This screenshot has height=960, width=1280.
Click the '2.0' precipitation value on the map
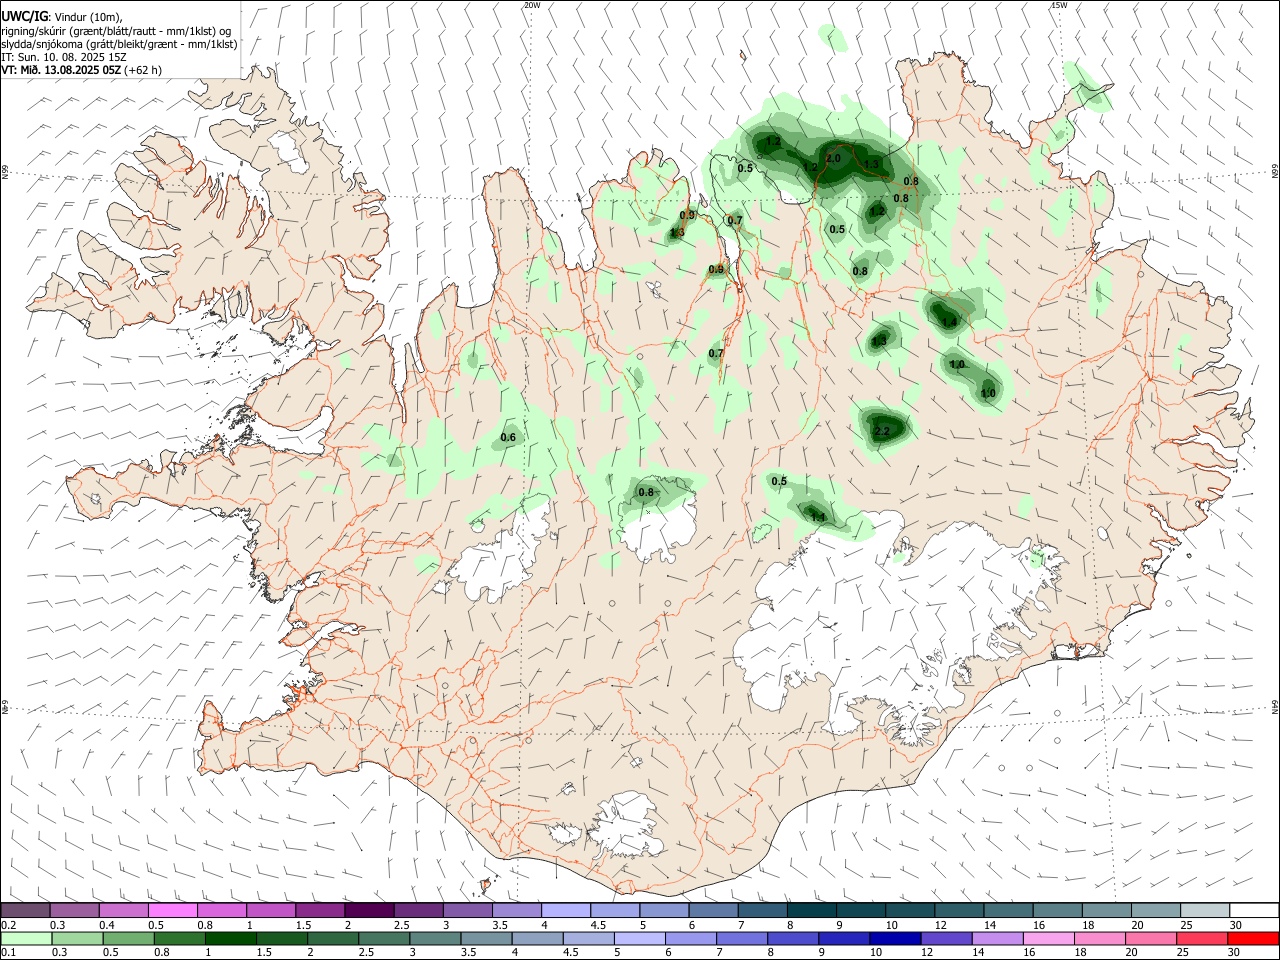[x=833, y=158]
